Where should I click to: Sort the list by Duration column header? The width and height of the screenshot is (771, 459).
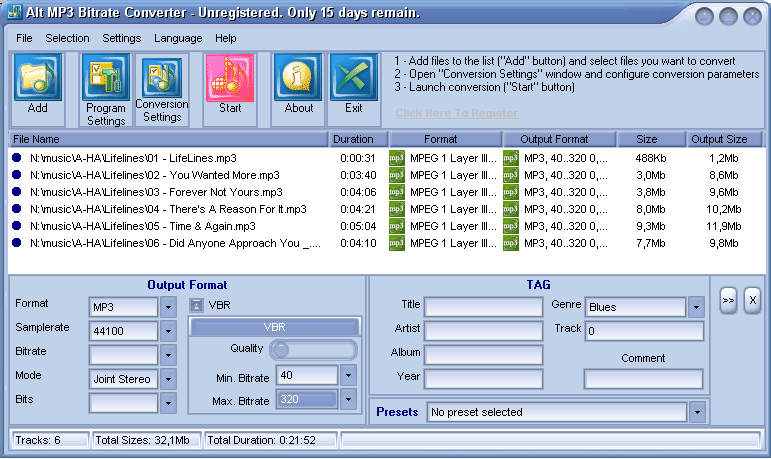click(x=353, y=139)
